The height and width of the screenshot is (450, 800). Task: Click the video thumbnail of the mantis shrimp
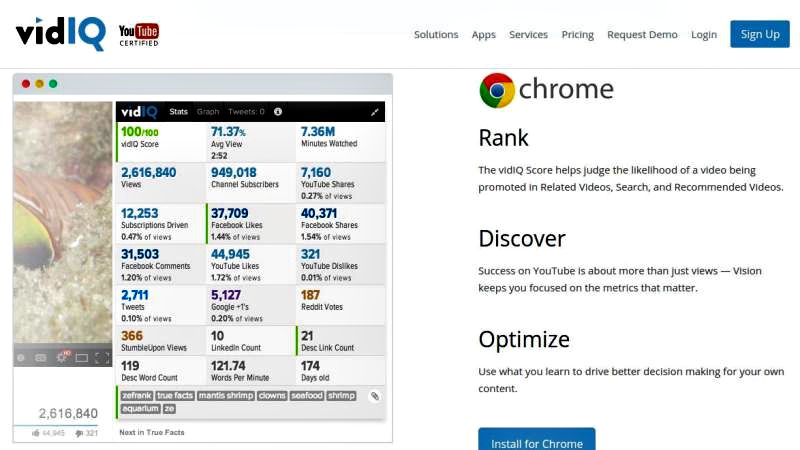tap(63, 222)
